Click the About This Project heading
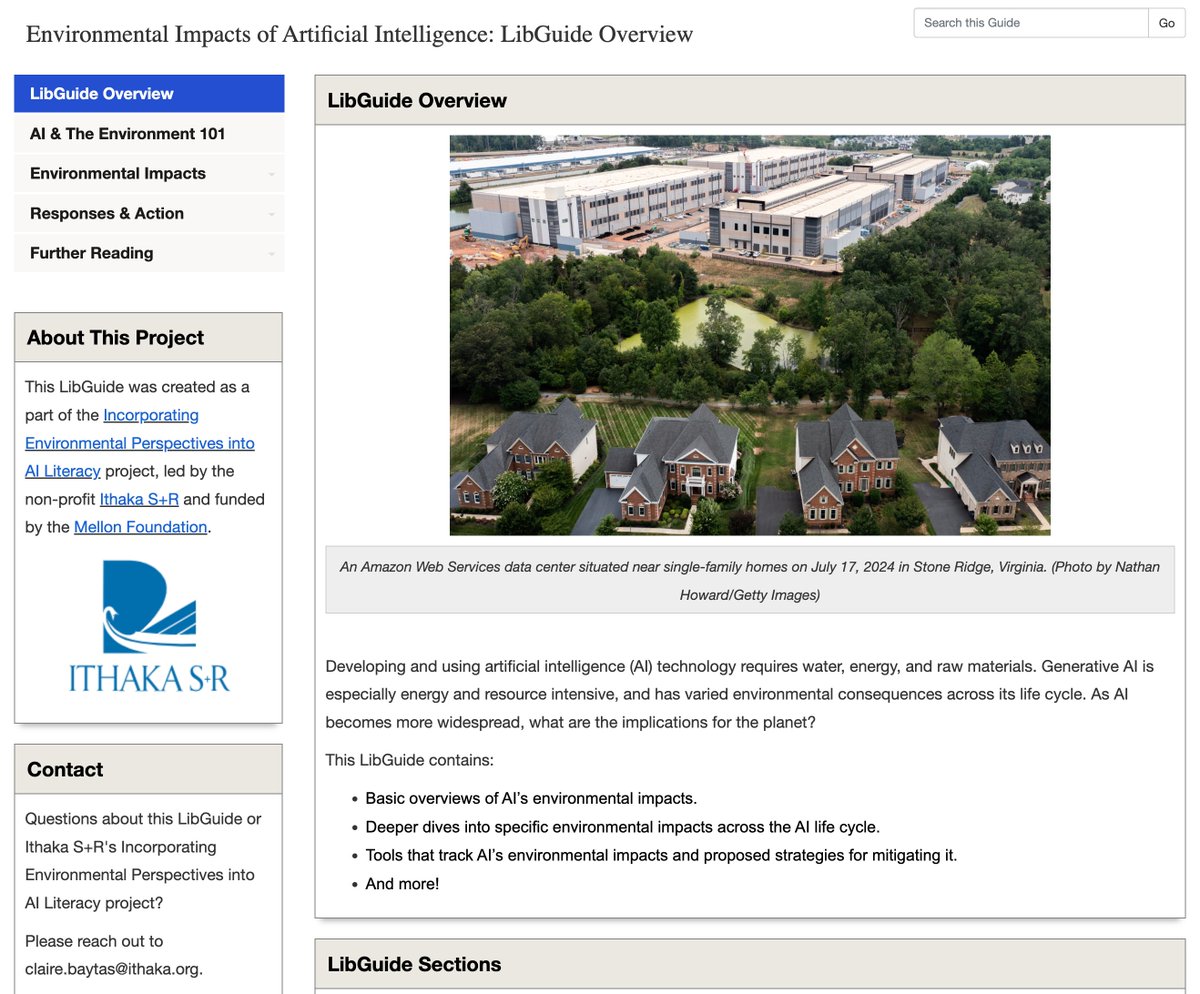Image resolution: width=1200 pixels, height=994 pixels. pyautogui.click(x=115, y=338)
